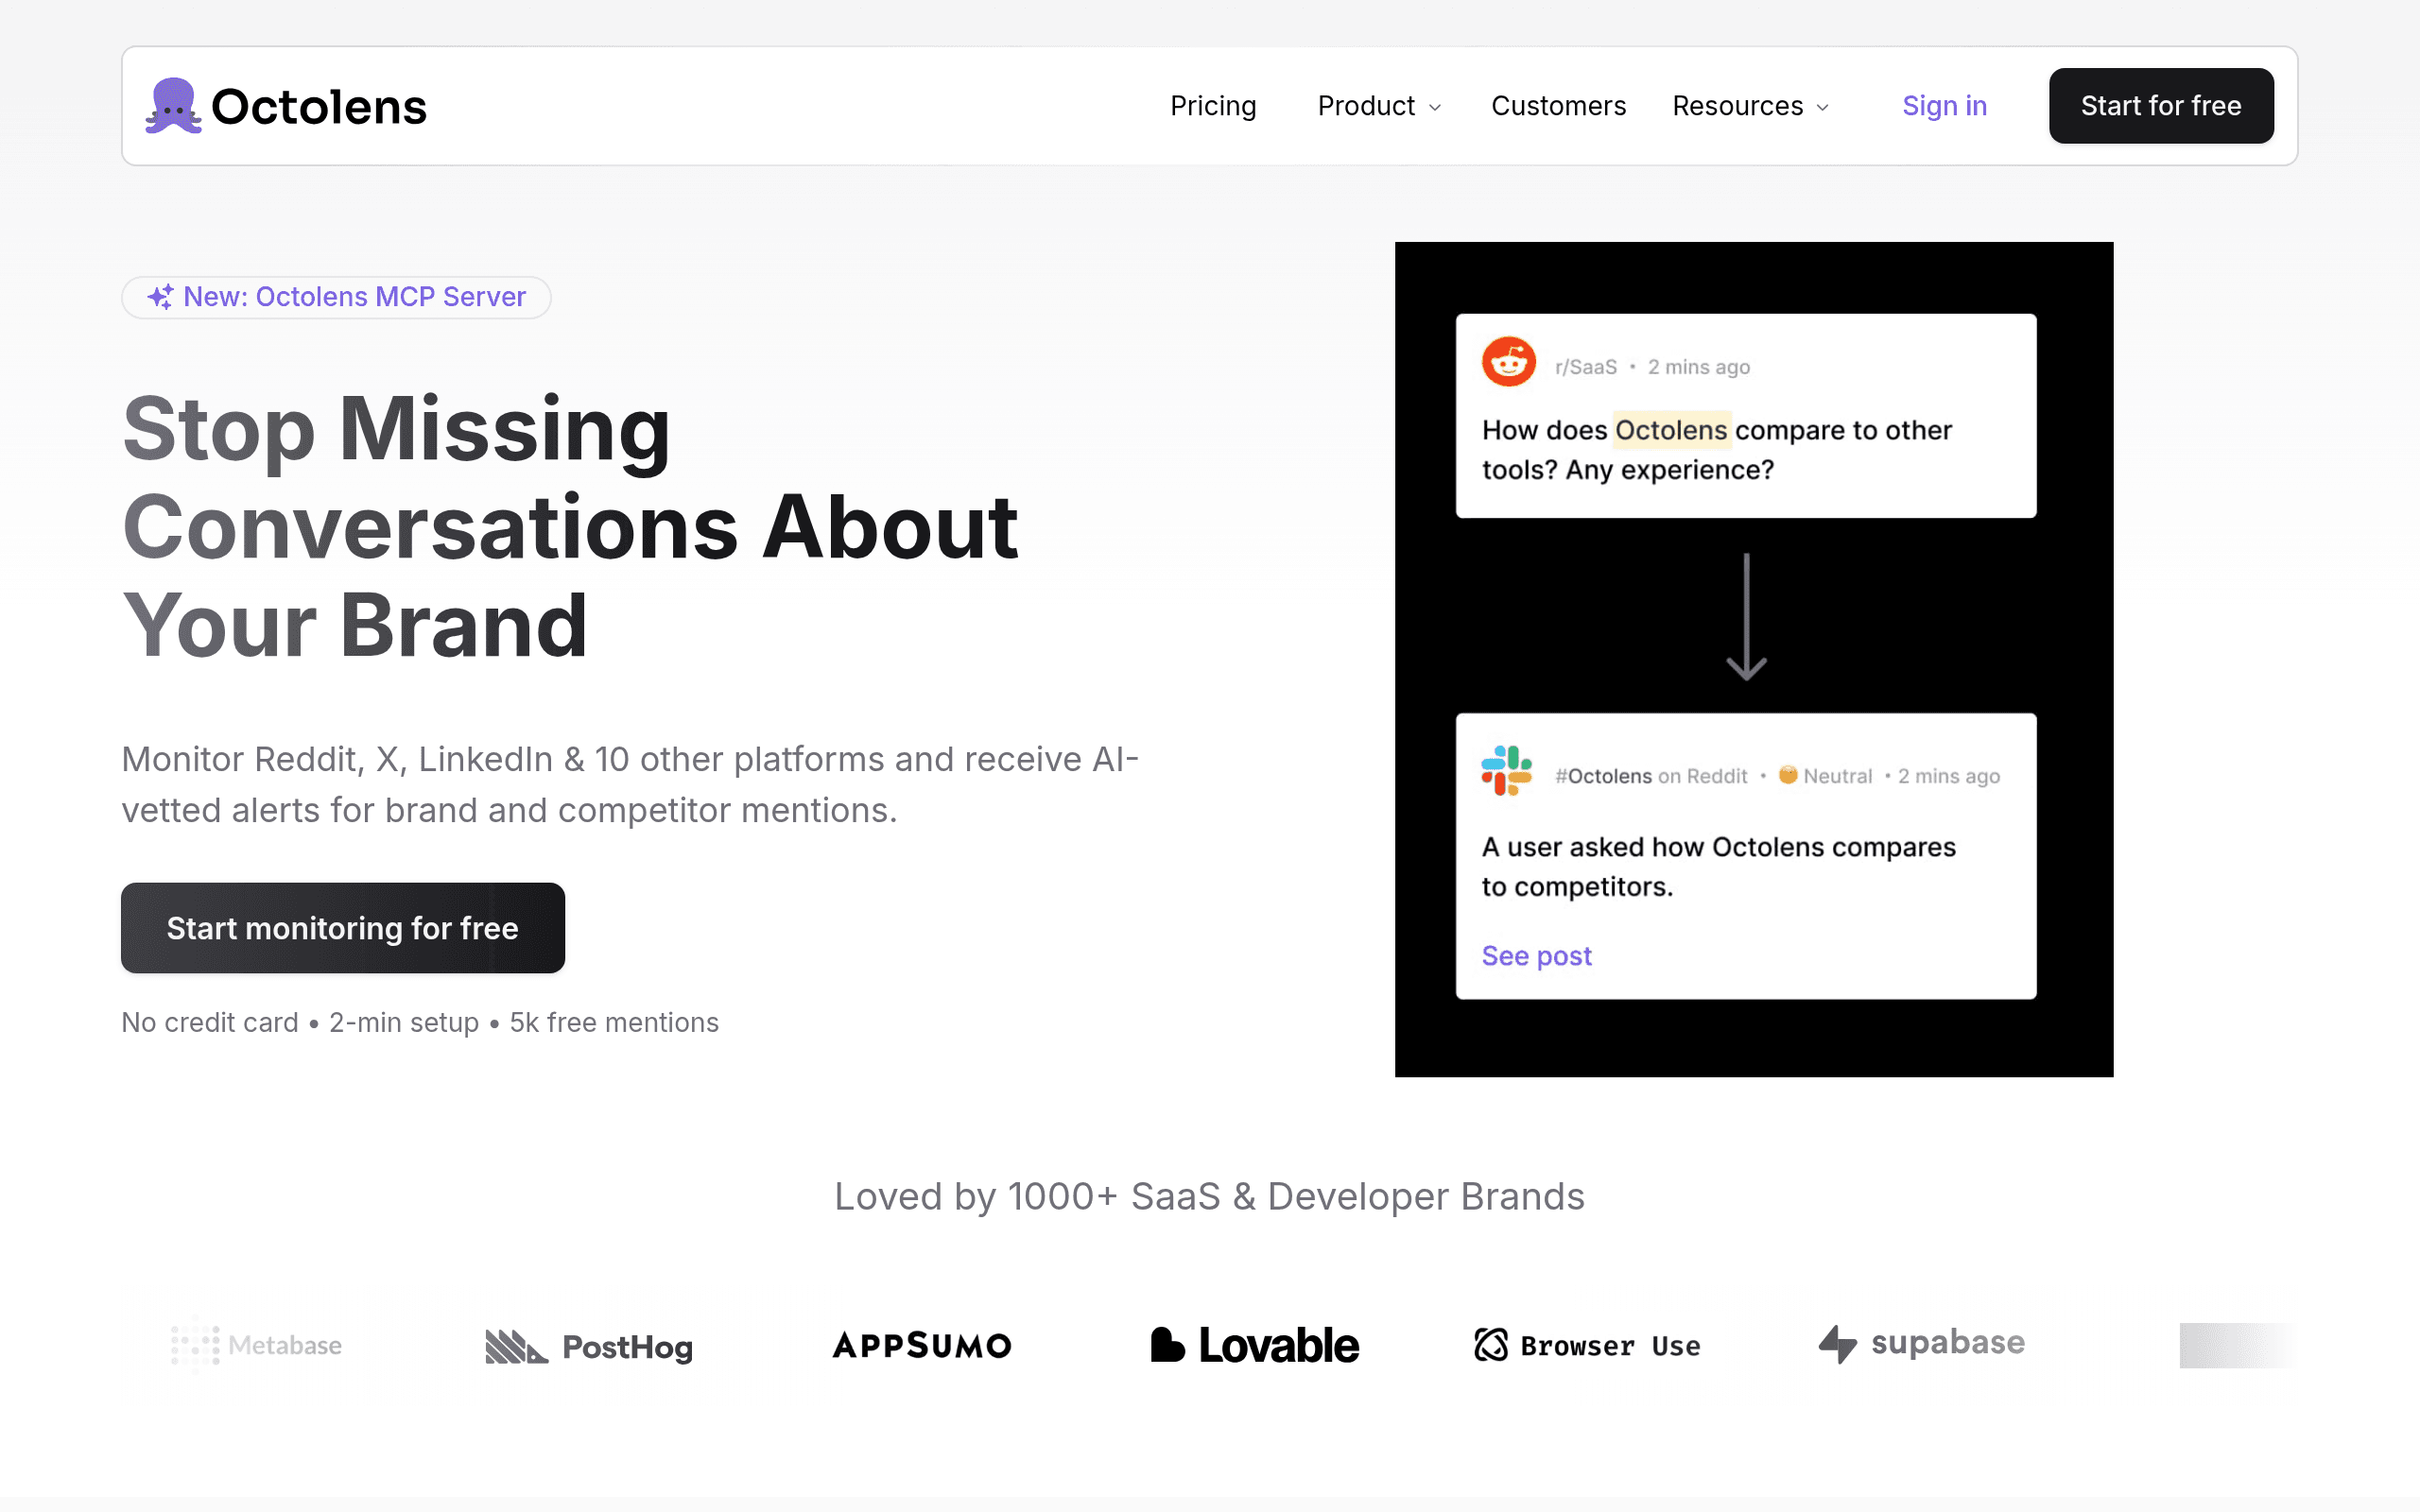
Task: Click the Browser Use logo
Action: click(x=1587, y=1345)
